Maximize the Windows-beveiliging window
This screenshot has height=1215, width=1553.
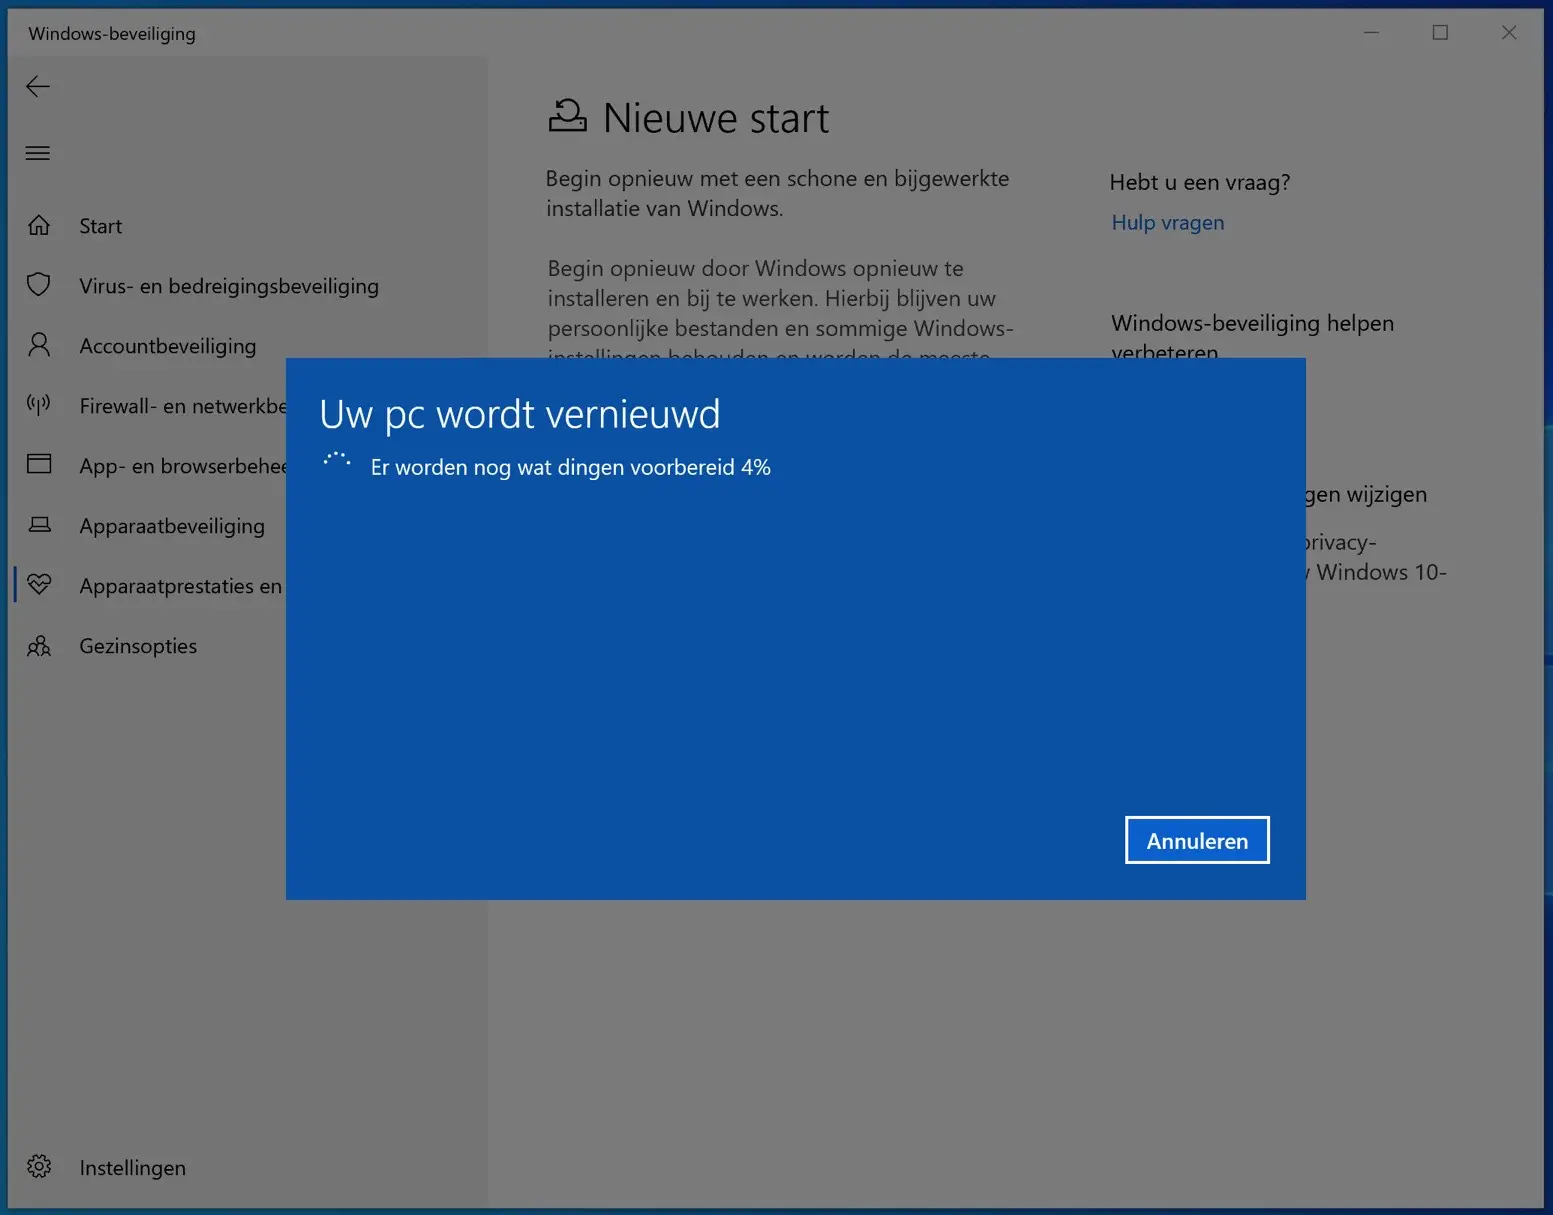click(x=1440, y=33)
